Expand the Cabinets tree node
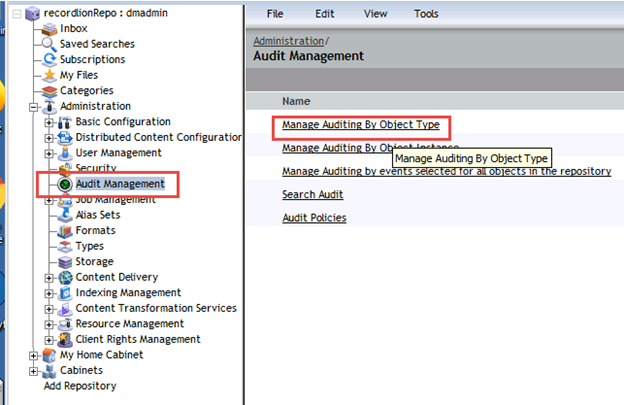Image resolution: width=624 pixels, height=405 pixels. [x=35, y=371]
